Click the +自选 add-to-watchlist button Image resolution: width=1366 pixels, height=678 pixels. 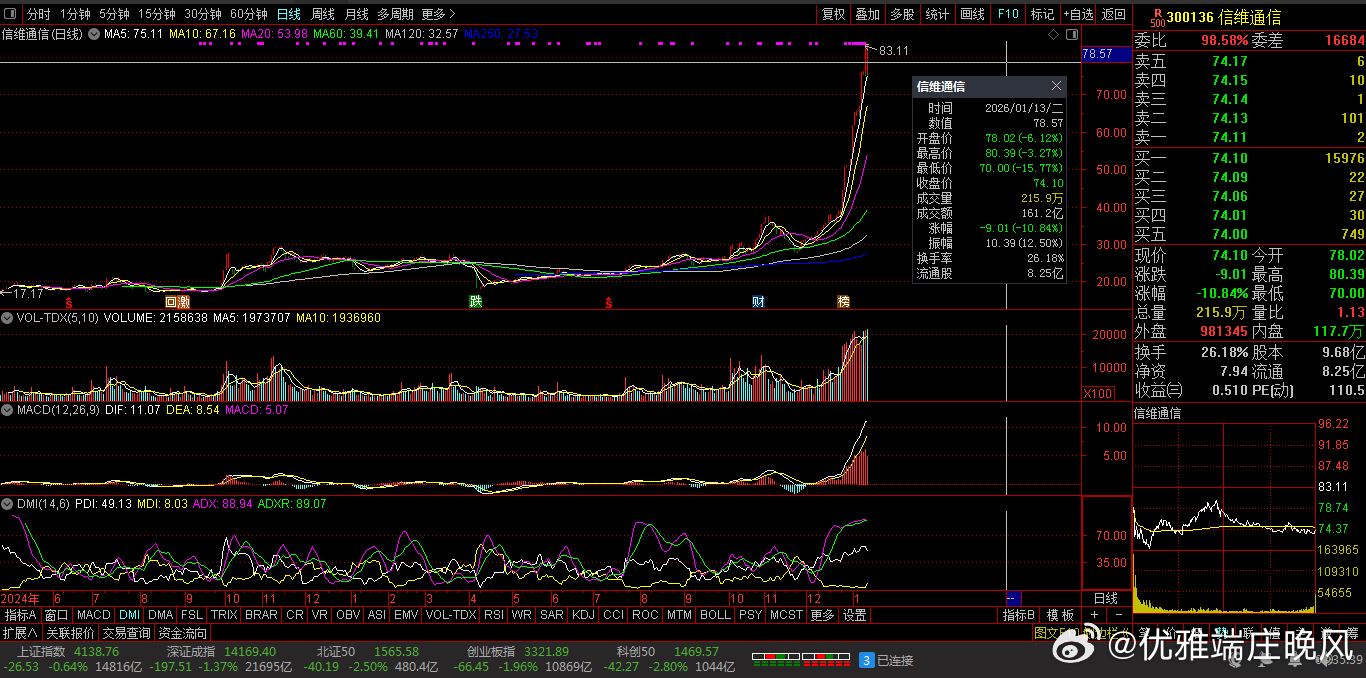1078,14
